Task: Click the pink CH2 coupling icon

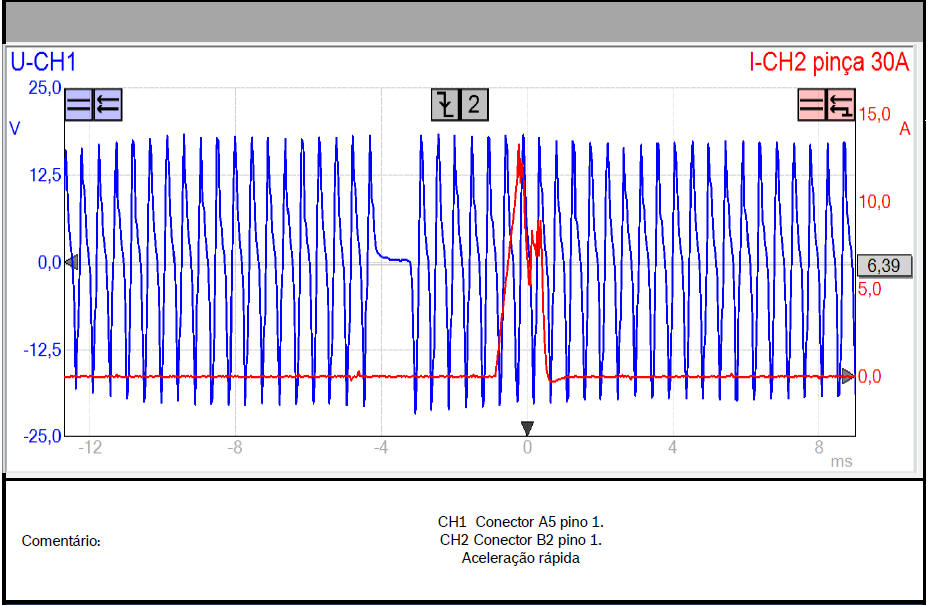Action: click(x=812, y=104)
